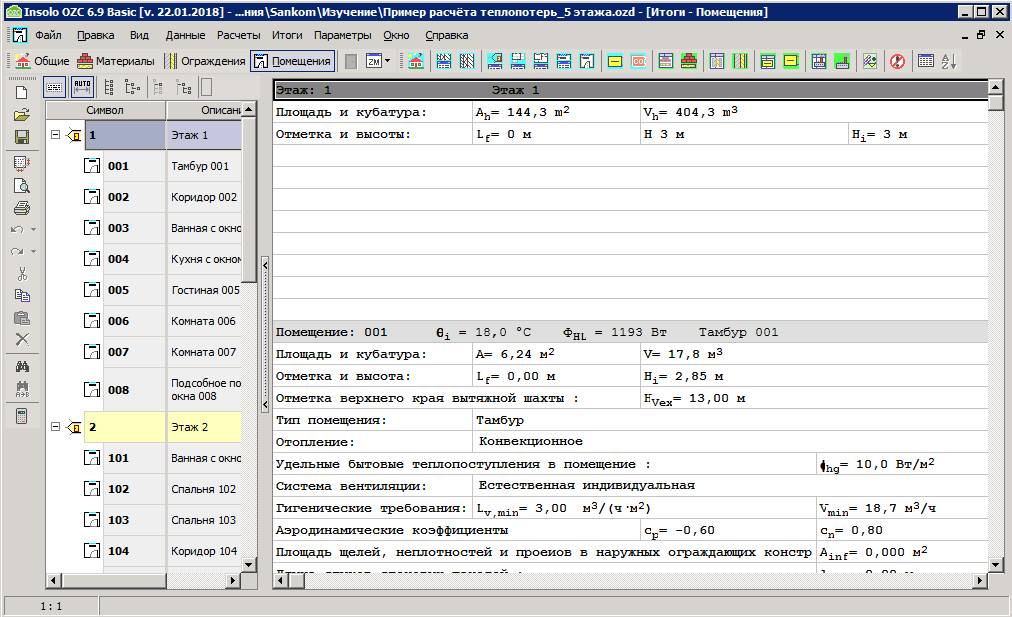Click the collapse tree icon above the room list
1012x617 pixels.
(109, 87)
